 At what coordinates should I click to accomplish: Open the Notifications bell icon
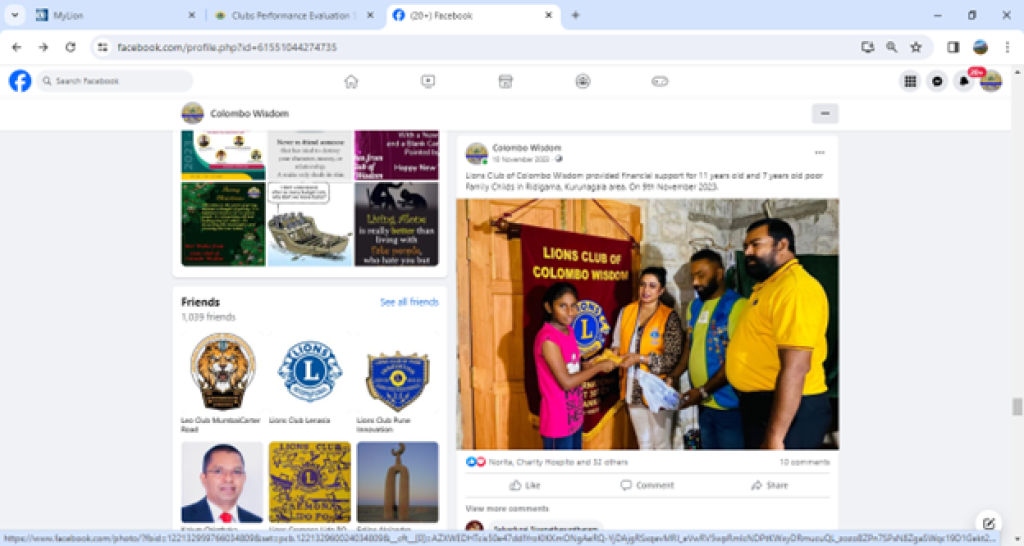964,81
